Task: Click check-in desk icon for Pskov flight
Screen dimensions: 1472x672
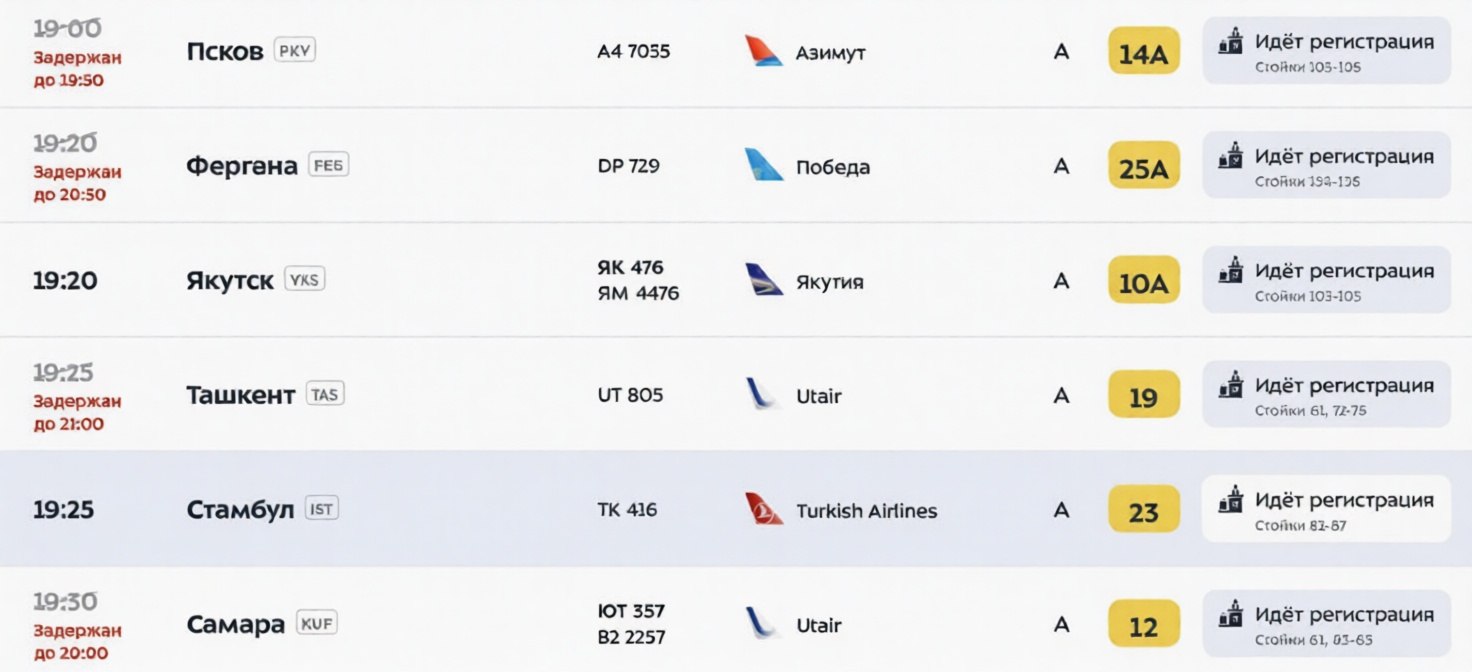Action: tap(1231, 43)
